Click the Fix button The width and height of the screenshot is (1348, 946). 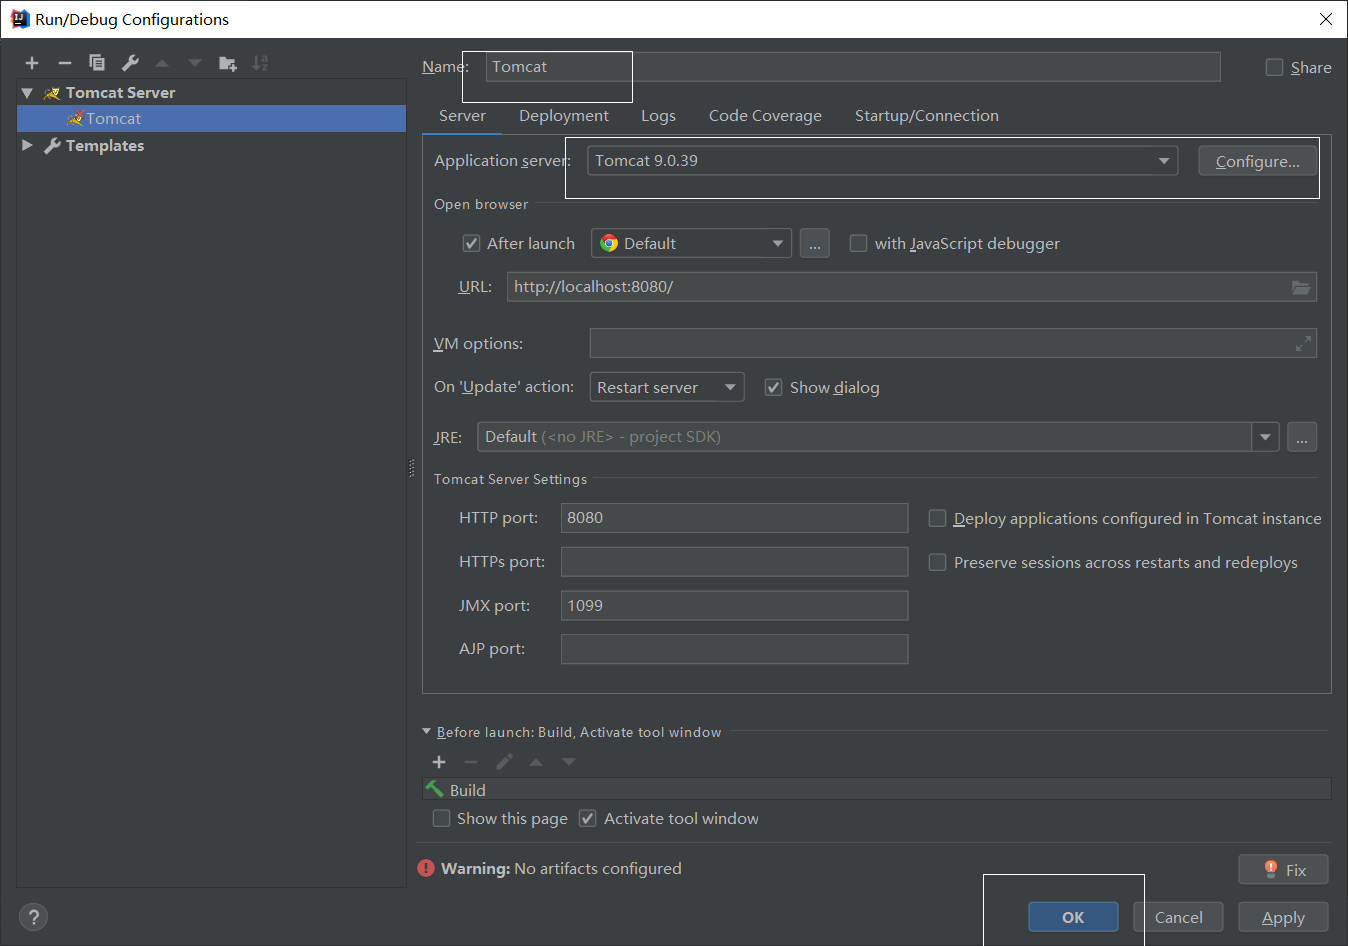click(1284, 869)
